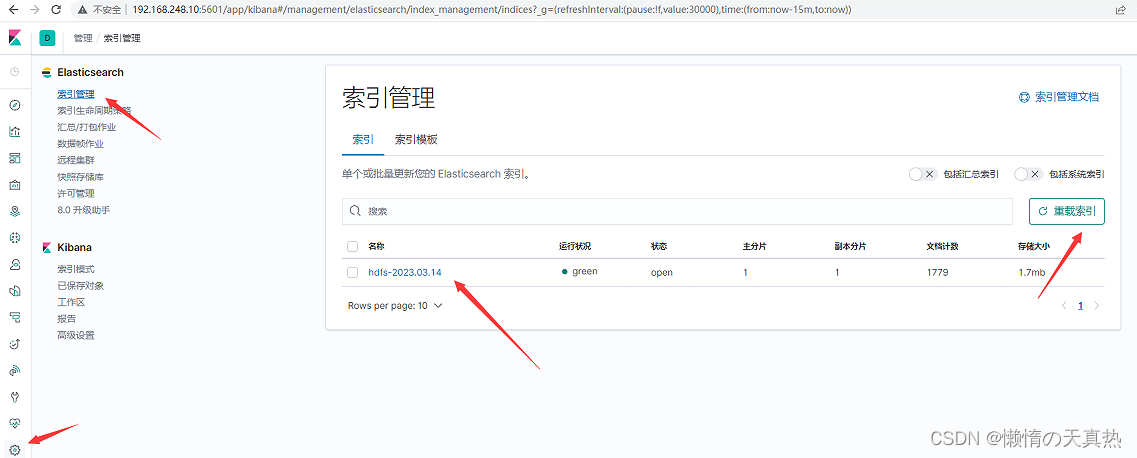Check the hdfs-2023.03.14 row checkbox
1137x458 pixels.
pyautogui.click(x=352, y=272)
